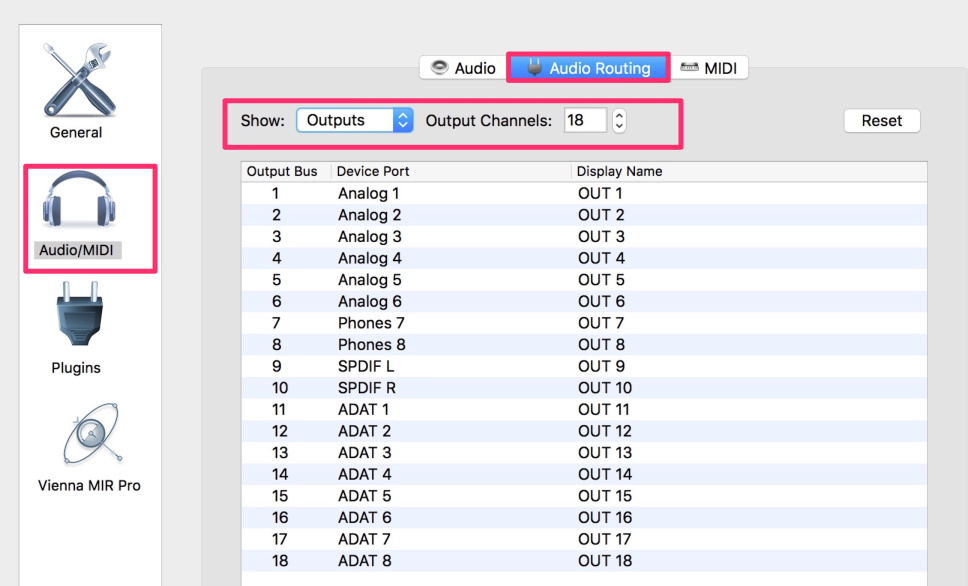Open the General preferences wrench icon
Viewport: 968px width, 586px height.
click(77, 81)
